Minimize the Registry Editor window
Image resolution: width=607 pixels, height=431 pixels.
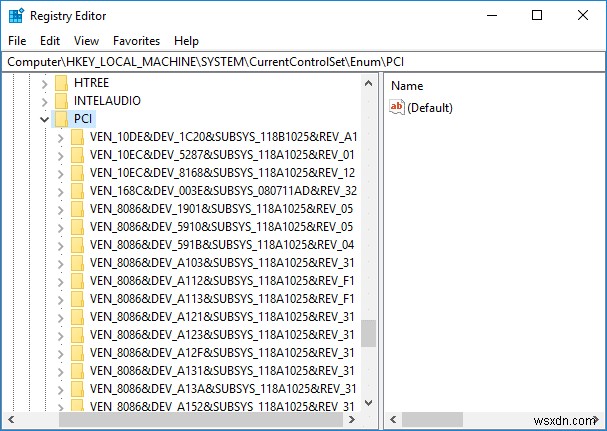pyautogui.click(x=492, y=15)
